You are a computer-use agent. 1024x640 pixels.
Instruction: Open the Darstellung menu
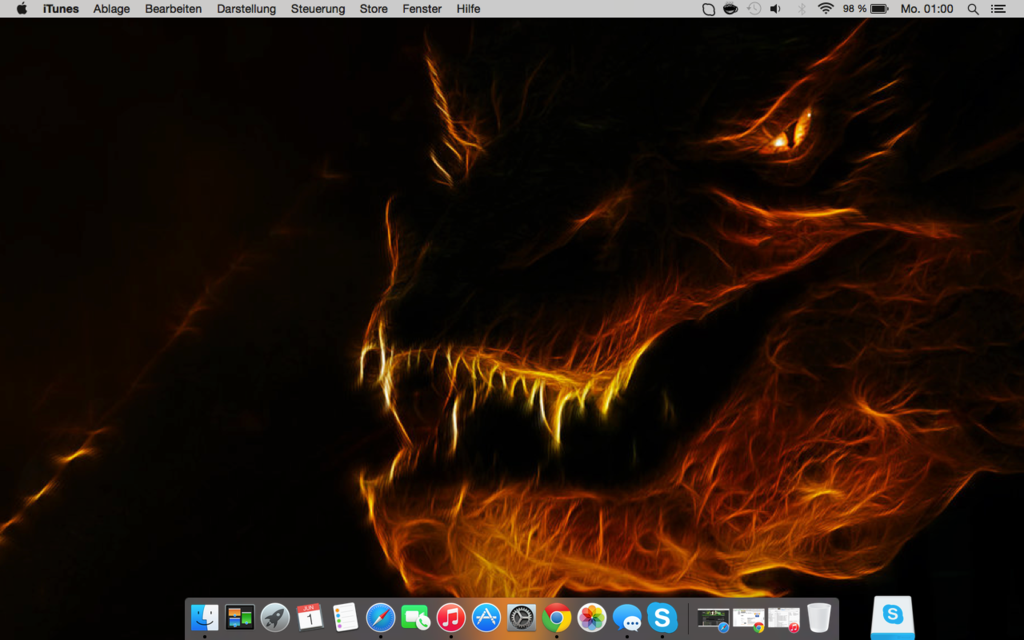(246, 9)
